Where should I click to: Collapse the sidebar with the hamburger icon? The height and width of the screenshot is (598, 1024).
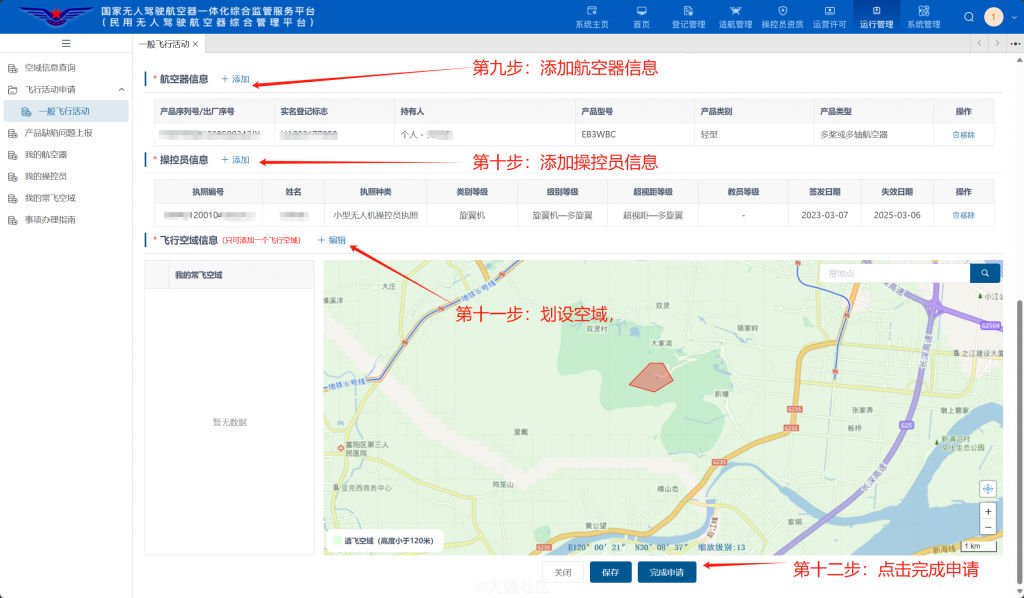66,42
